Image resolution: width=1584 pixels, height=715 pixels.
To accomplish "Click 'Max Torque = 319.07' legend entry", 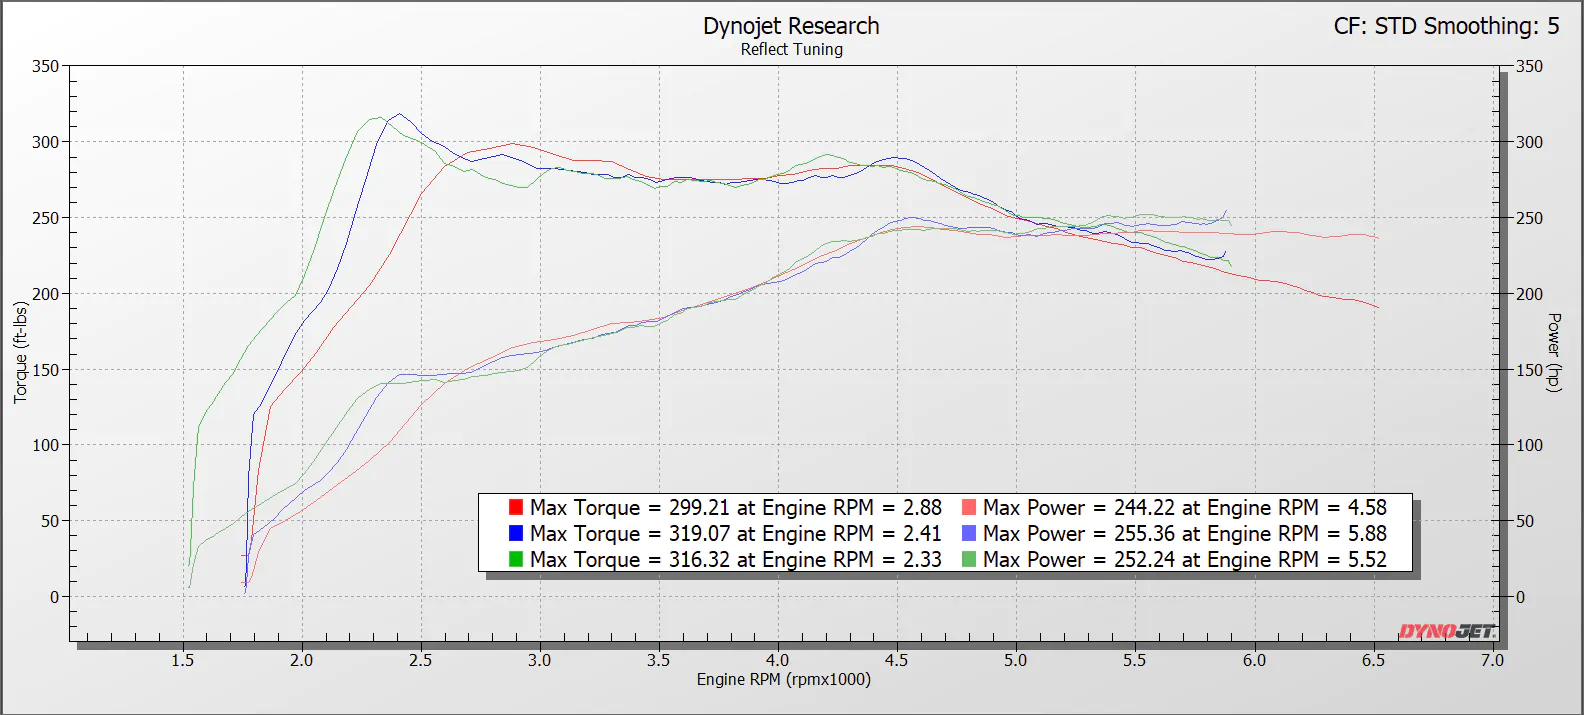I will (736, 533).
